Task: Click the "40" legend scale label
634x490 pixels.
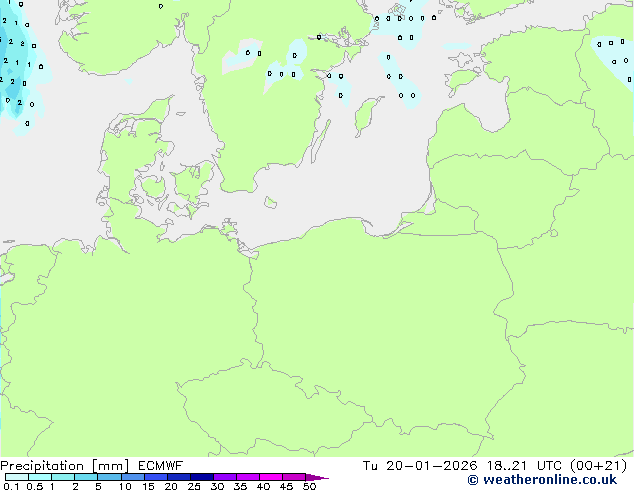Action: (263, 486)
